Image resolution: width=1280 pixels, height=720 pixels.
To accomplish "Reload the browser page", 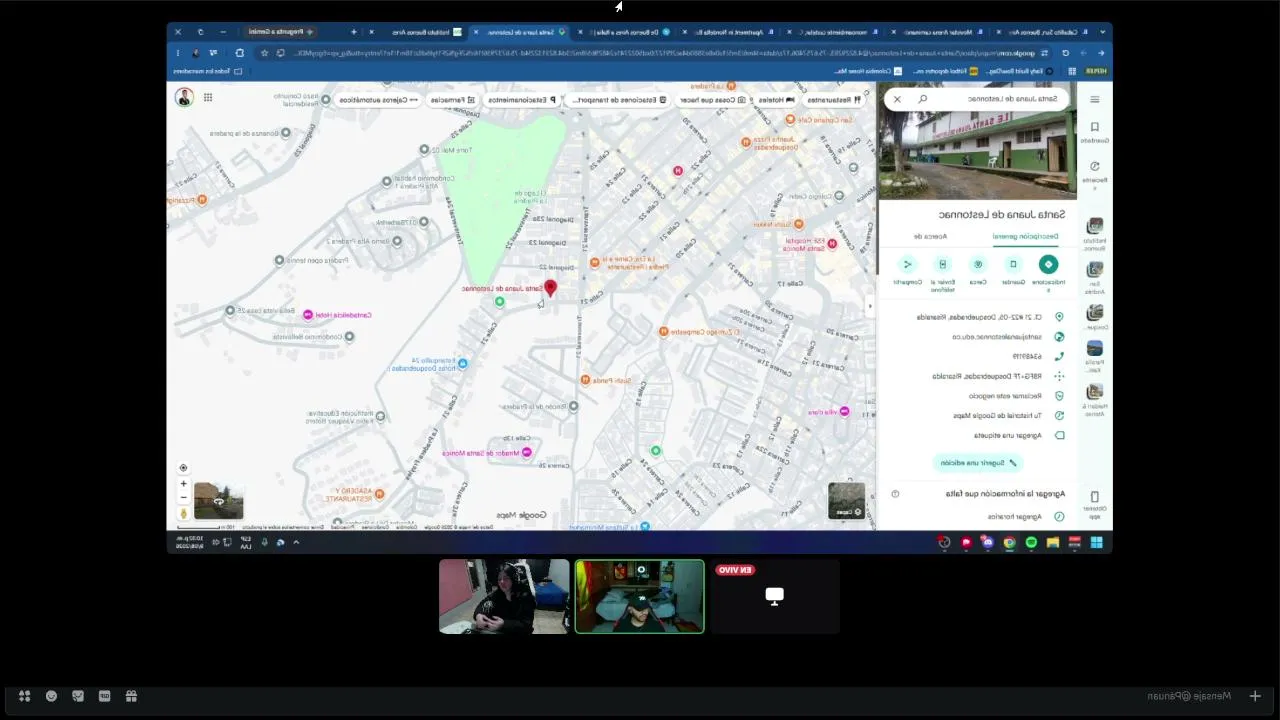I will pyautogui.click(x=1065, y=53).
